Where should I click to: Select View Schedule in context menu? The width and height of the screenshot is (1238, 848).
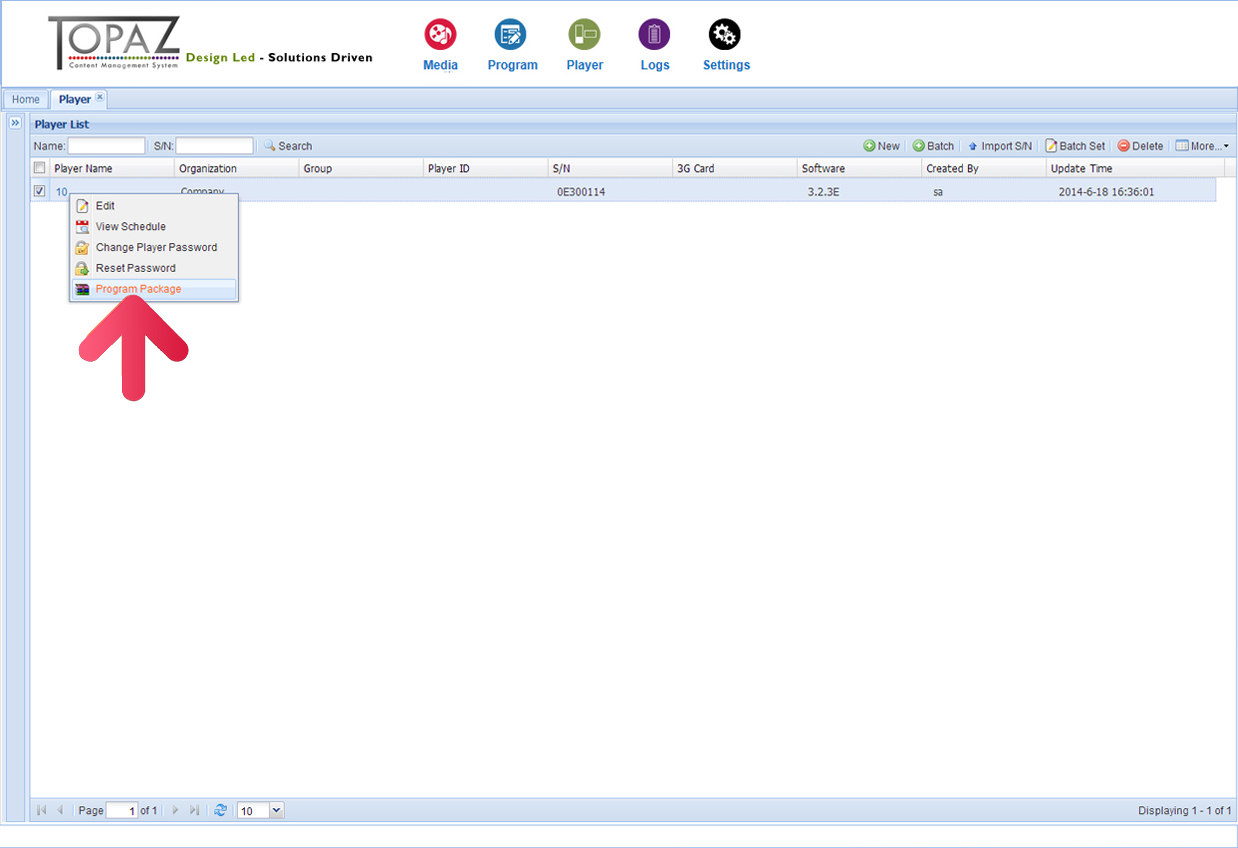[130, 227]
